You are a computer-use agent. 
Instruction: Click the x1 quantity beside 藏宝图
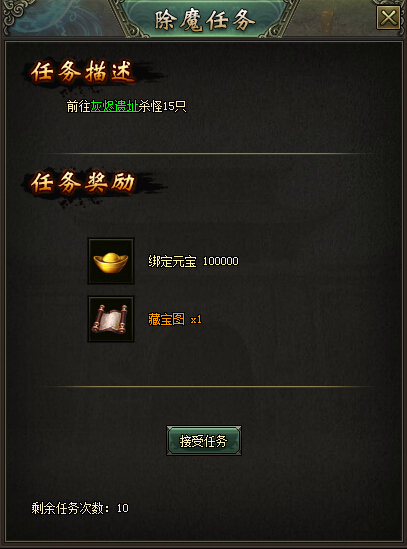(x=196, y=319)
